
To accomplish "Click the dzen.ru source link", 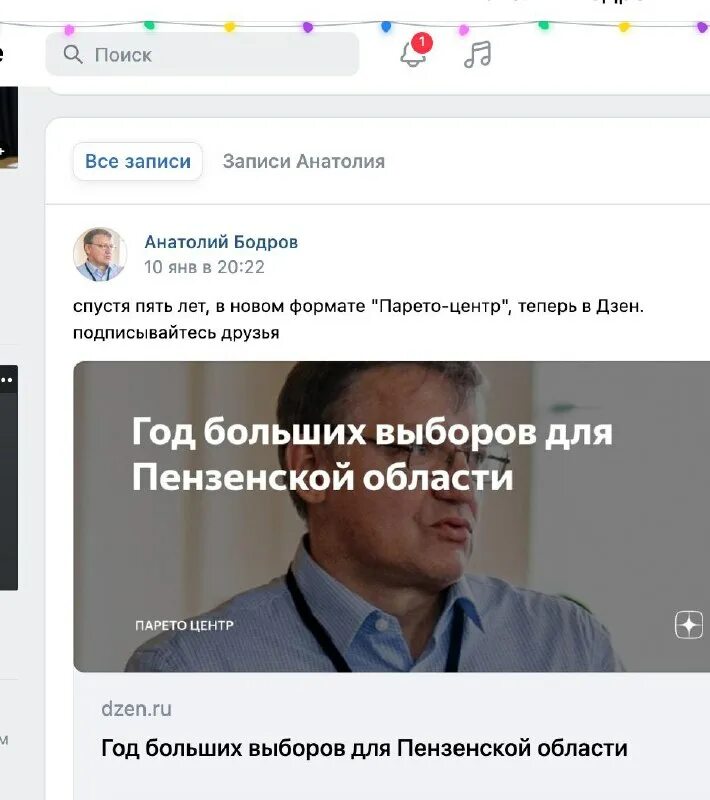I will [136, 709].
